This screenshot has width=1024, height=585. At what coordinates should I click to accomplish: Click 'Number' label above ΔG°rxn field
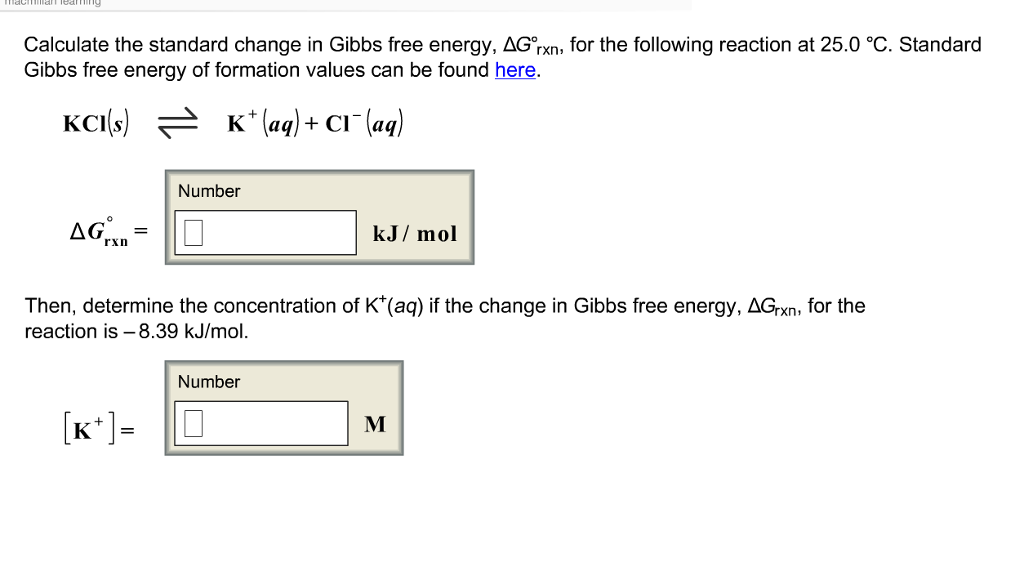(209, 191)
